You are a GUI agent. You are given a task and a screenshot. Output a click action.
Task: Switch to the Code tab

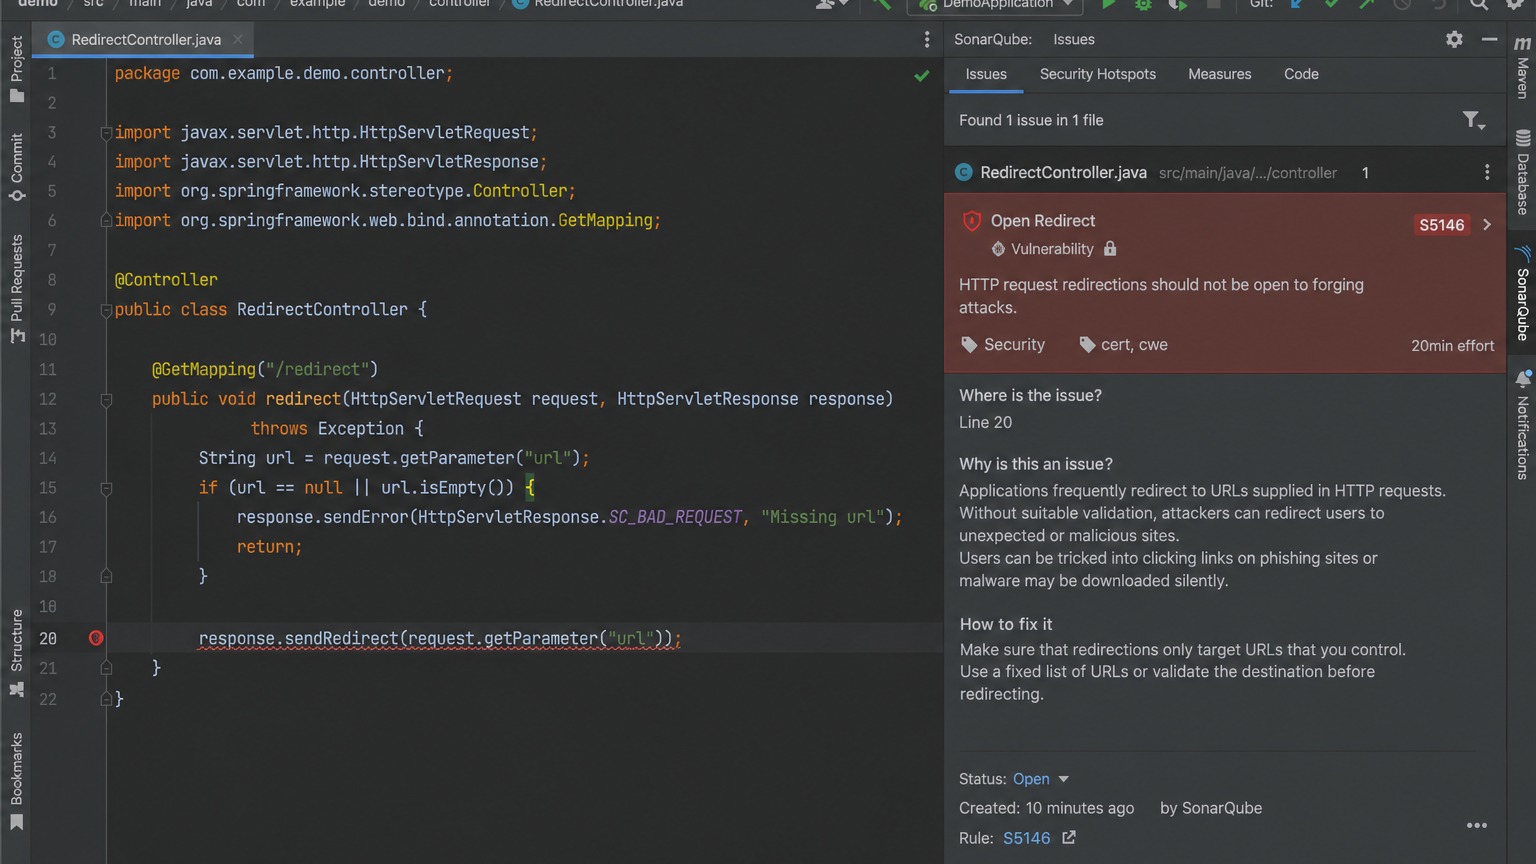1301,74
